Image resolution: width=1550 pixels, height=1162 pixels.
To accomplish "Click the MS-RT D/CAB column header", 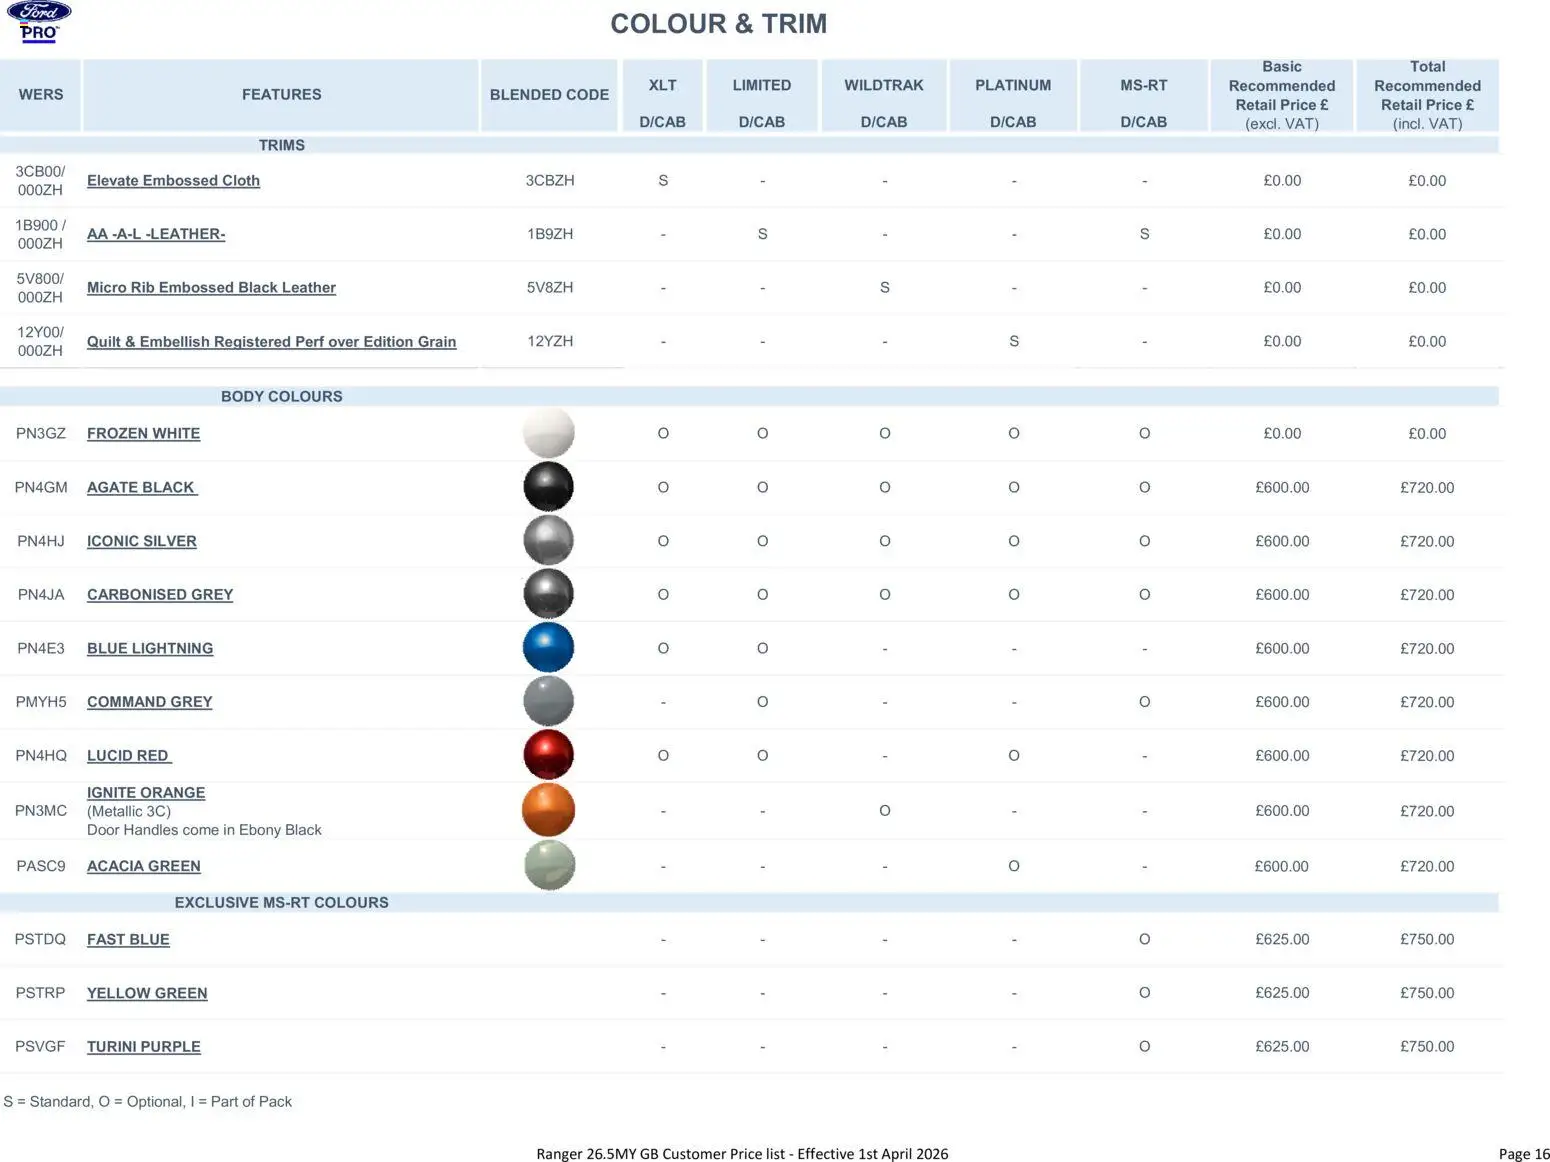I will [1144, 95].
